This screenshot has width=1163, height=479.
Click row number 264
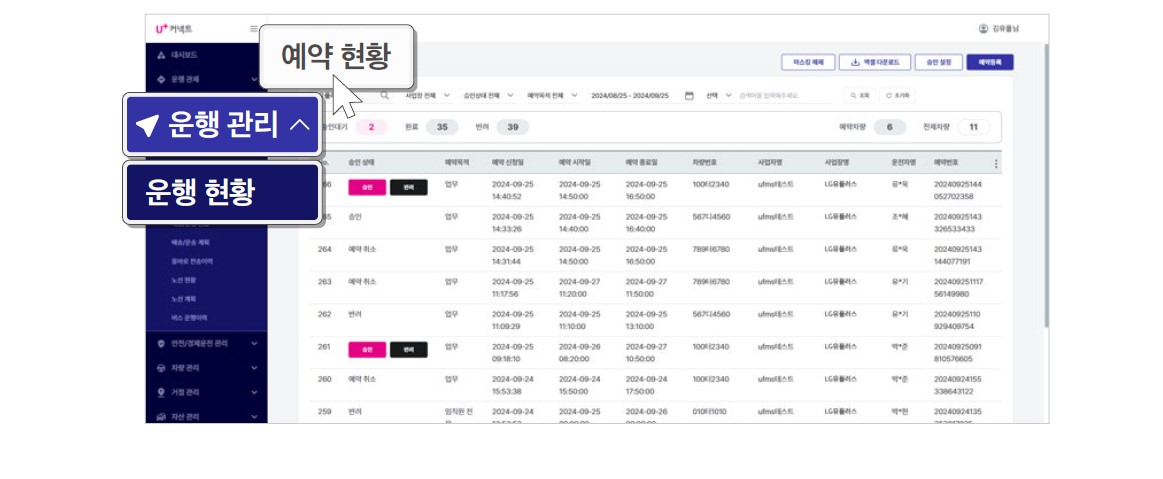tap(324, 249)
